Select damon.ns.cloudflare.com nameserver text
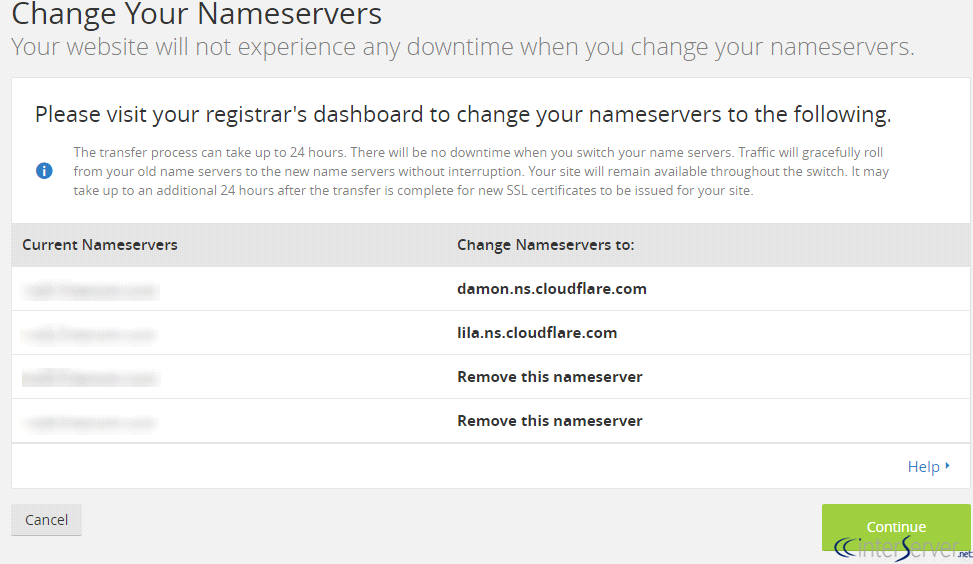Image resolution: width=973 pixels, height=564 pixels. (552, 289)
